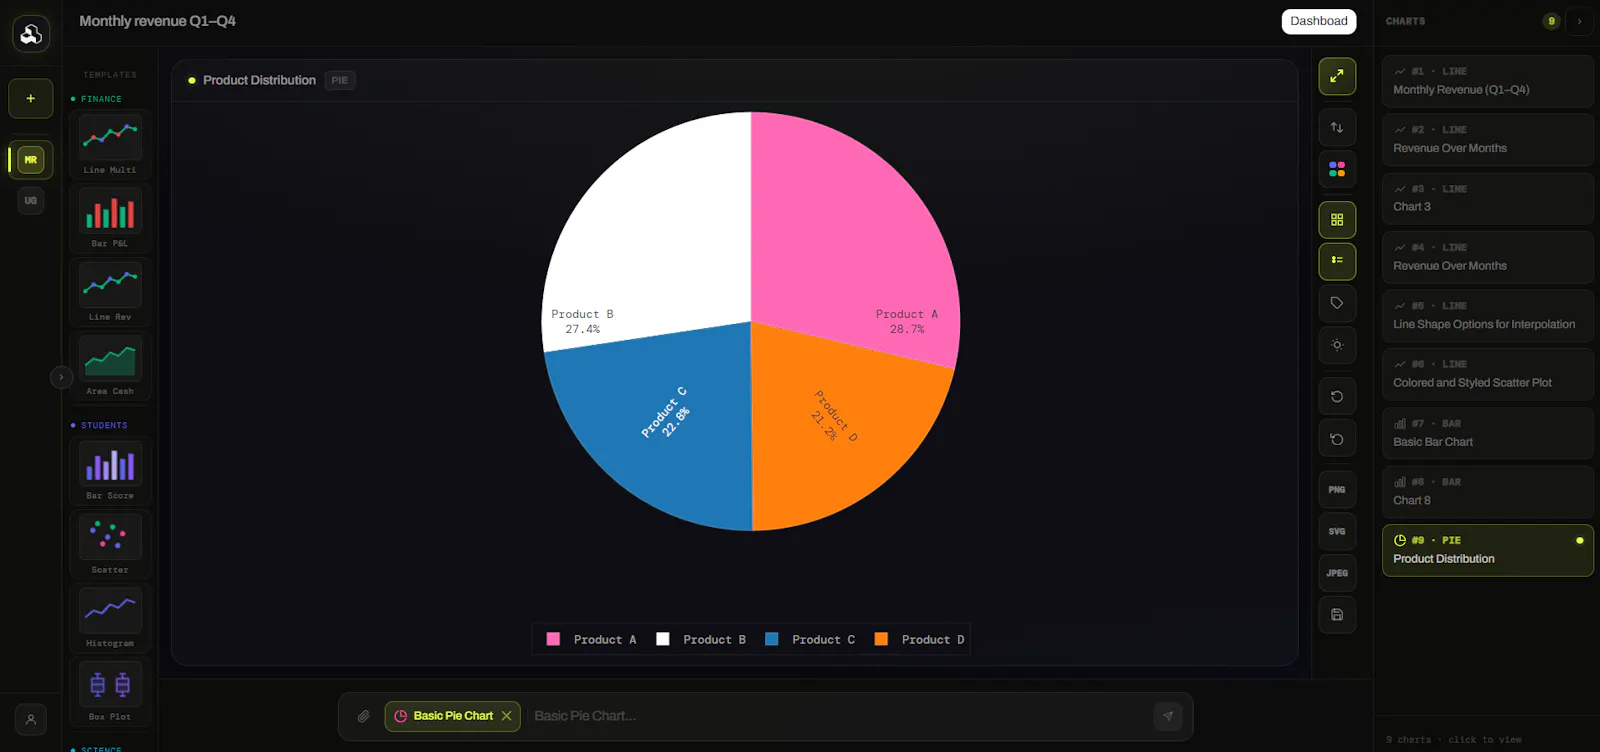Export chart as JPEG
Screen dimensions: 1600x752
click(1337, 573)
